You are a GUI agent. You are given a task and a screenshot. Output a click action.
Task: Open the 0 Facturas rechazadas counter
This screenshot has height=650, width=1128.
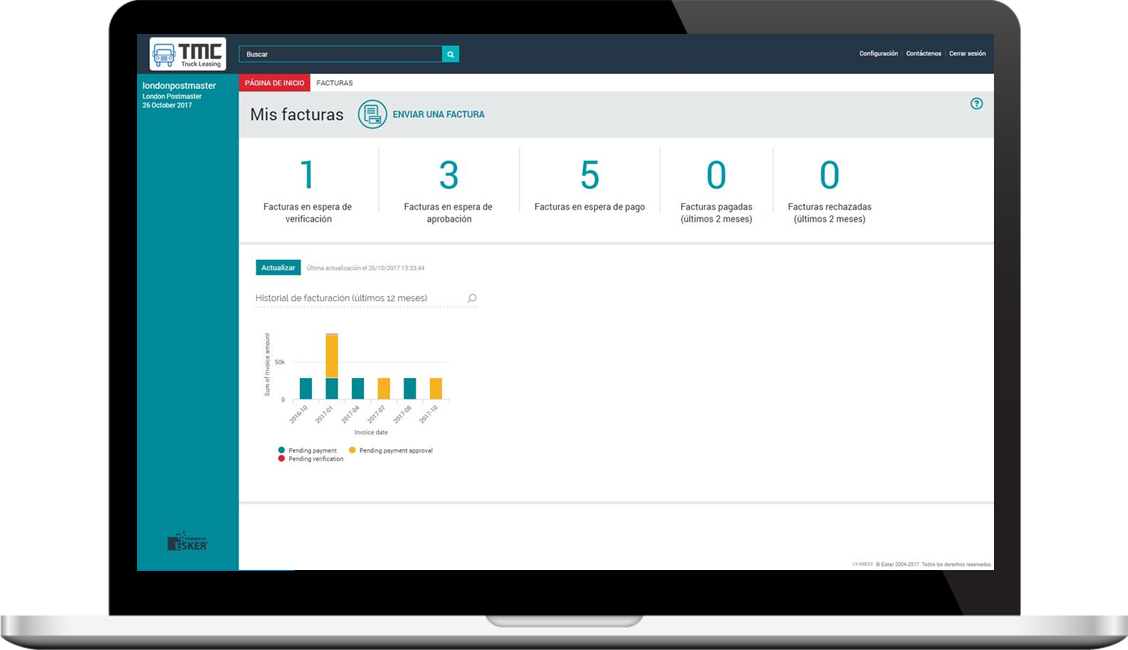[829, 191]
